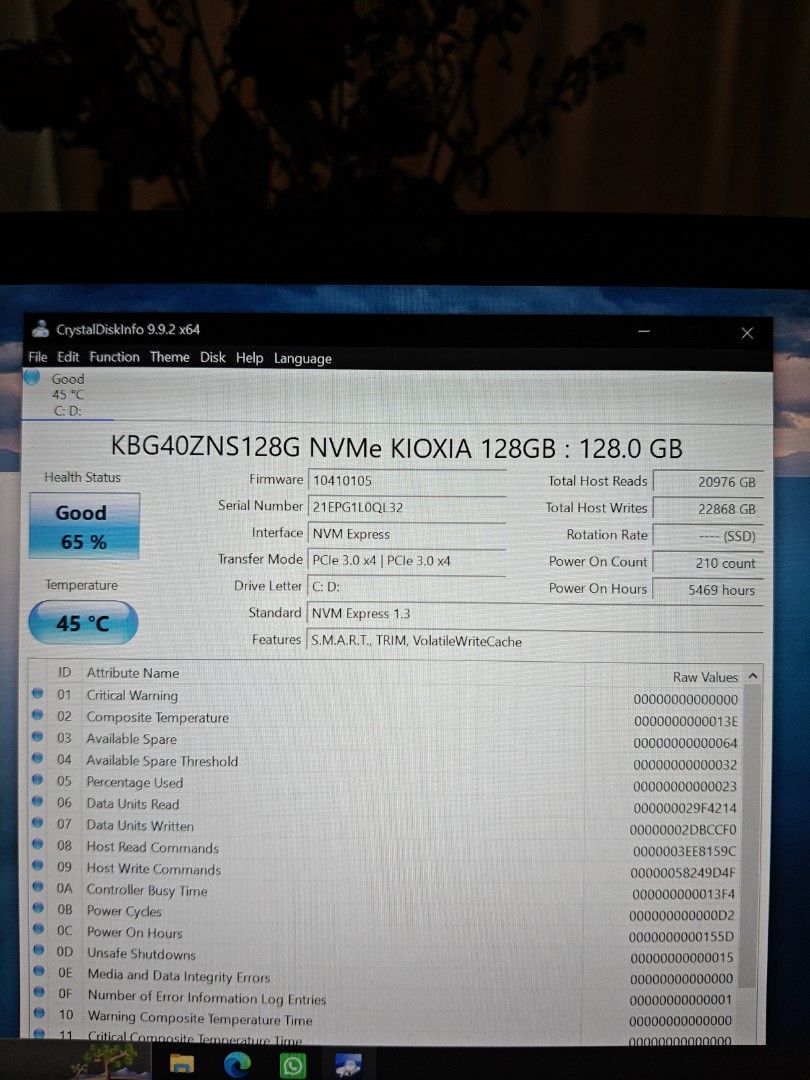Viewport: 810px width, 1080px height.
Task: Click the status dot for Percentage Used
Action: (x=38, y=780)
